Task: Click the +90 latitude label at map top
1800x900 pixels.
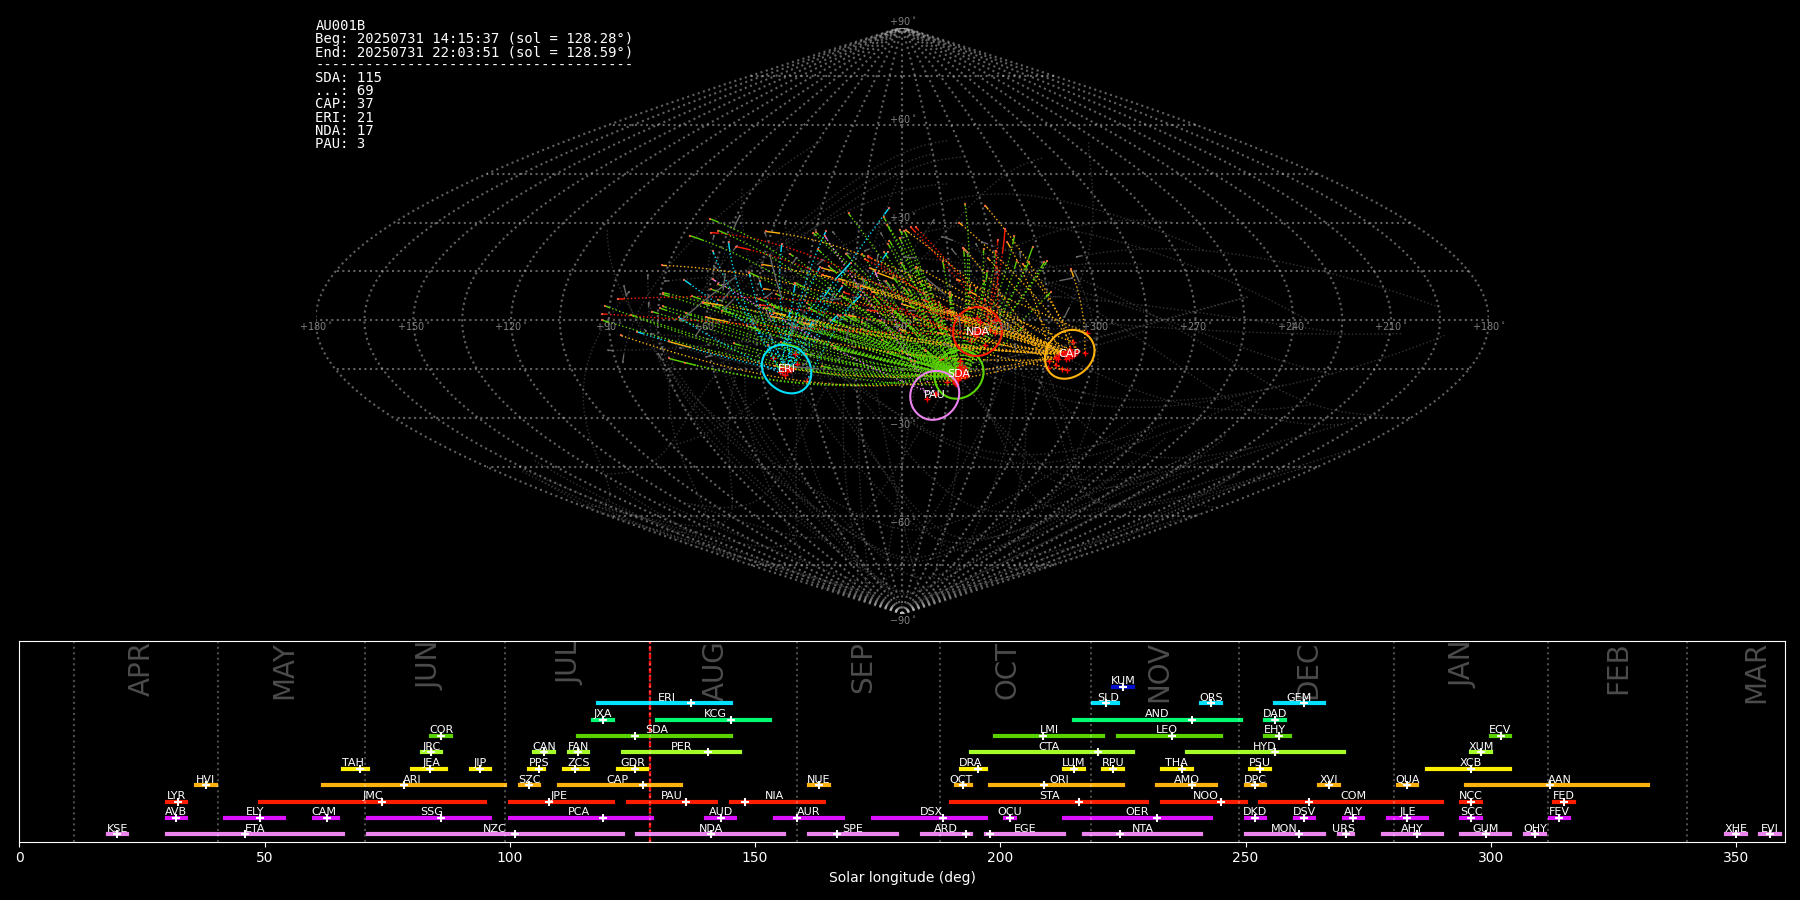Action: click(x=901, y=22)
